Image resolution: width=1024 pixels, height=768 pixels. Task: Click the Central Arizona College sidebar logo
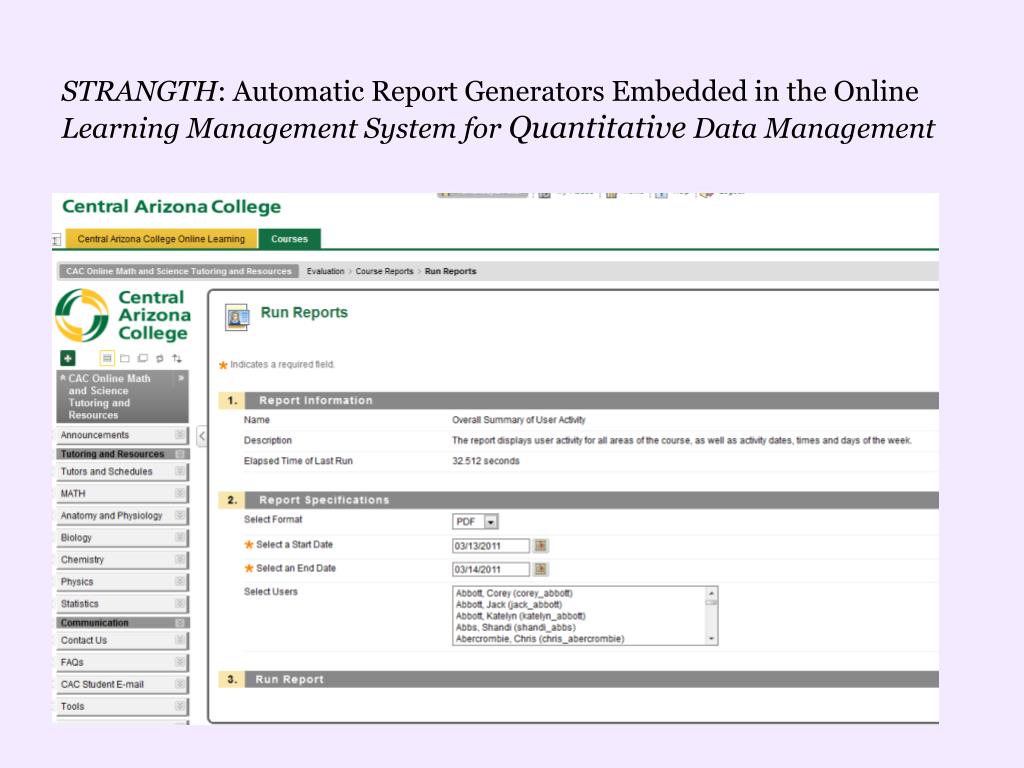click(123, 315)
